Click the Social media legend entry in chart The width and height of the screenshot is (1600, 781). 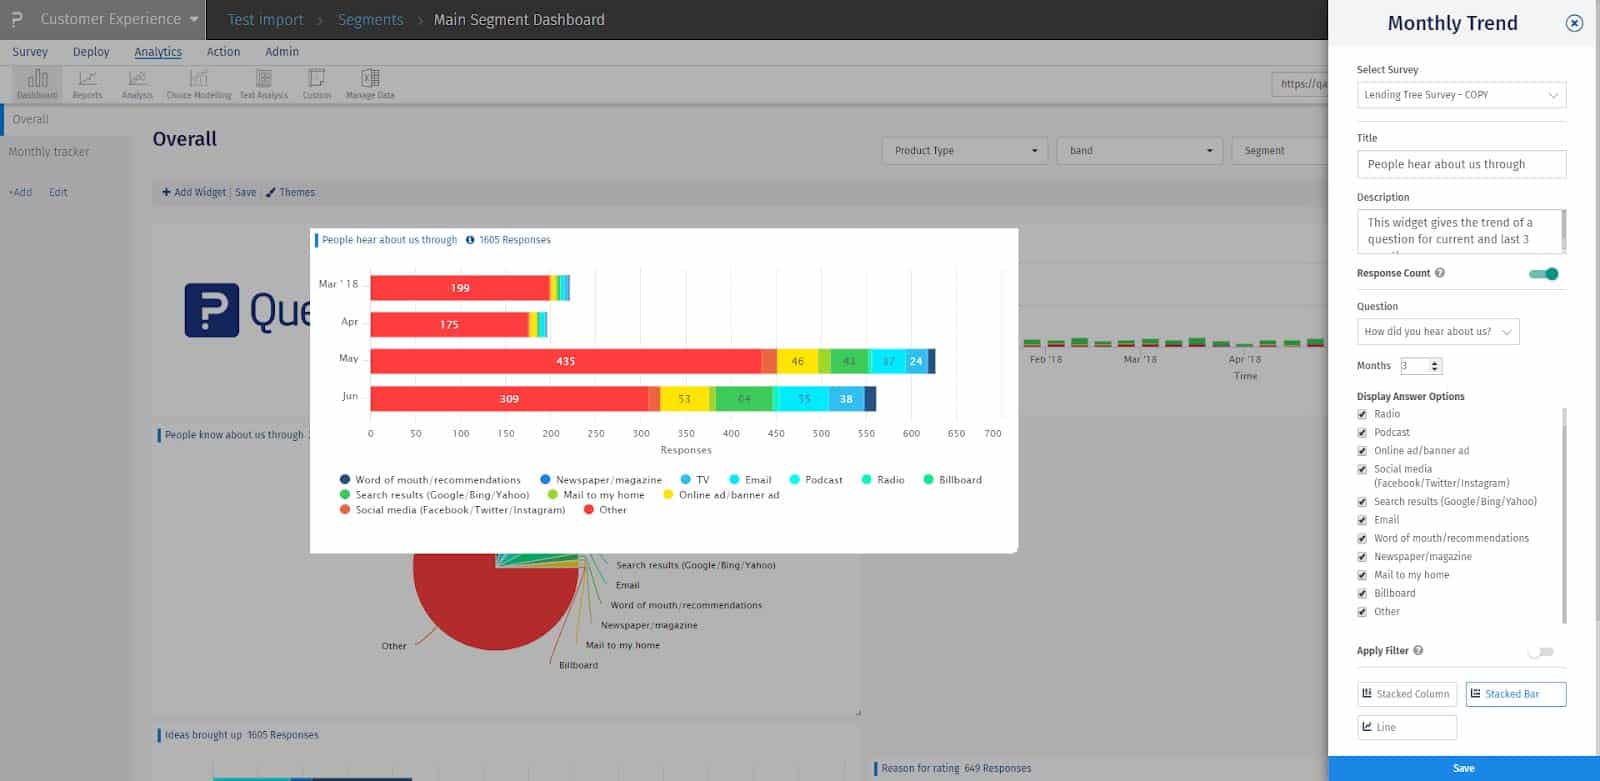(x=452, y=510)
